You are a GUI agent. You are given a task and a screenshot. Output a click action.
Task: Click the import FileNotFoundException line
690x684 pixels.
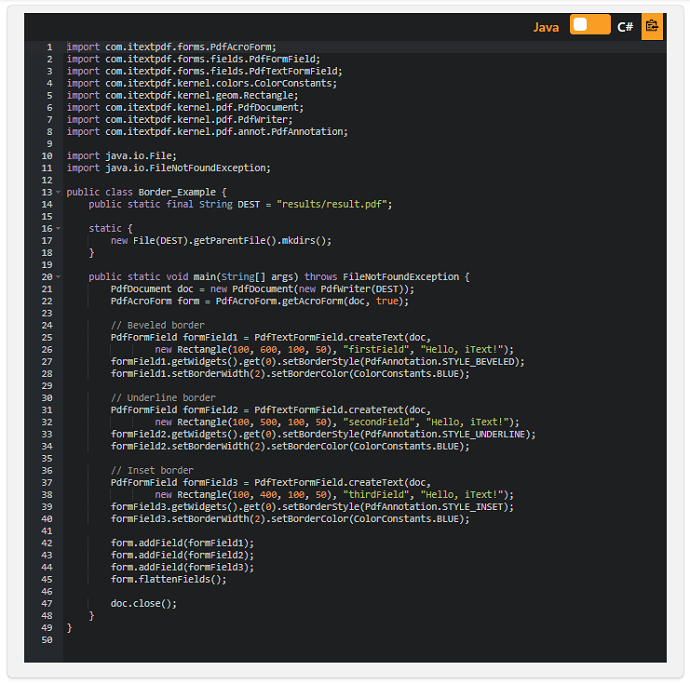tap(169, 168)
